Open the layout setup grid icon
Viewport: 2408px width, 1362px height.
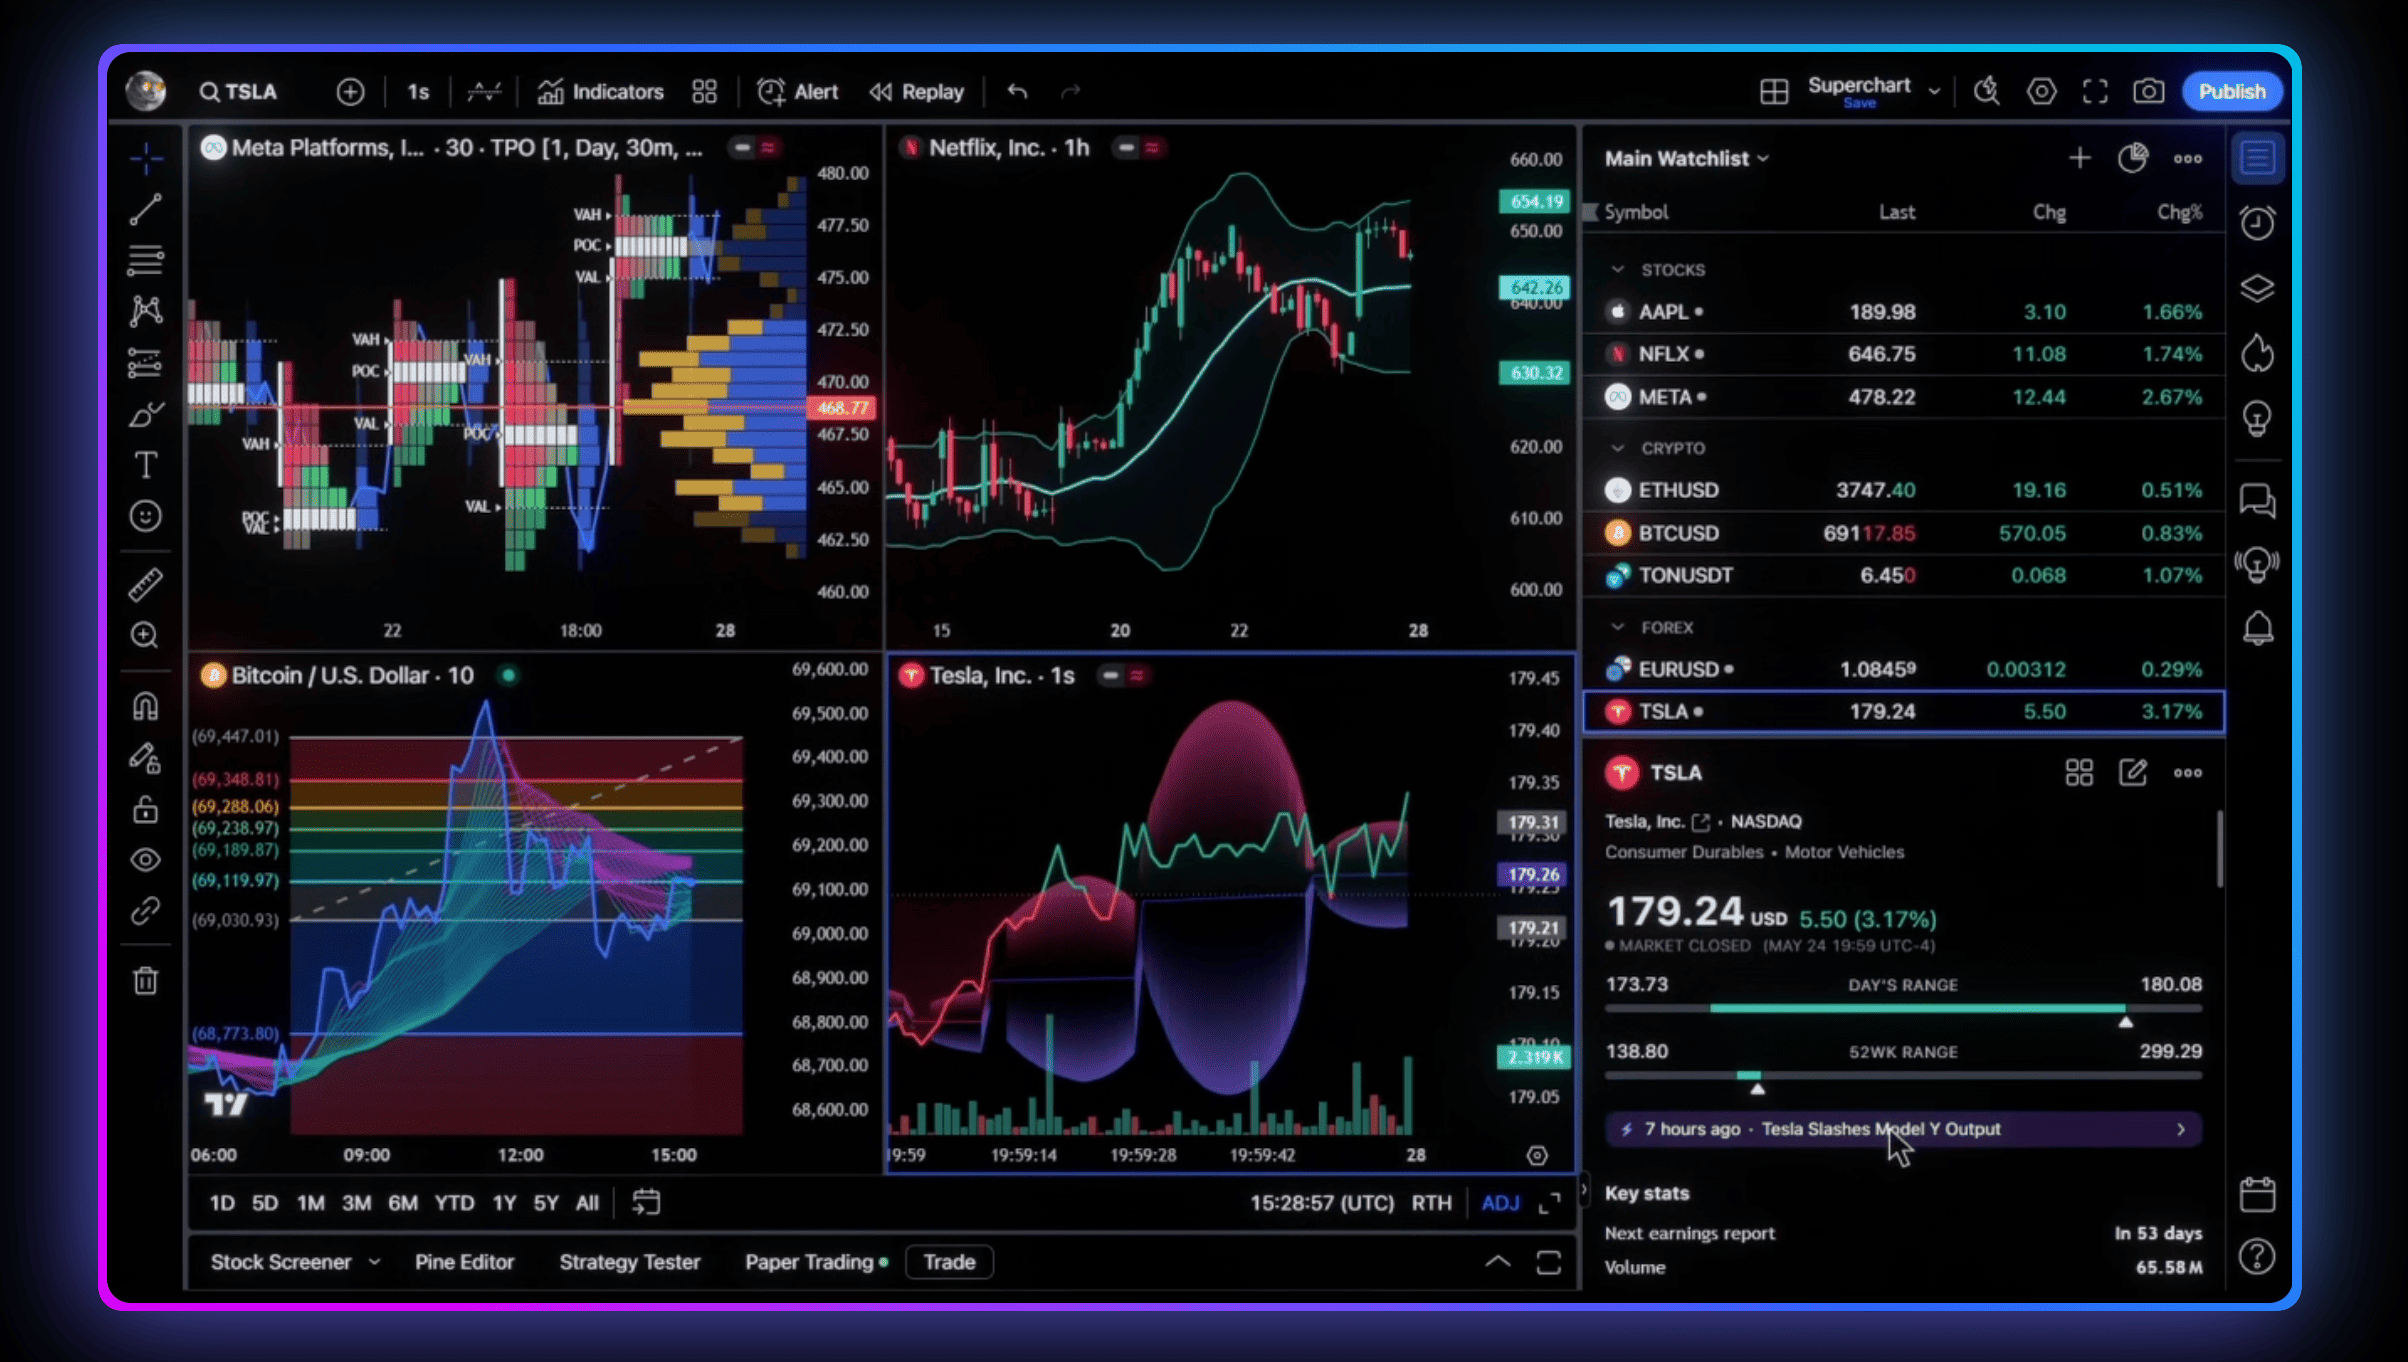point(1774,92)
